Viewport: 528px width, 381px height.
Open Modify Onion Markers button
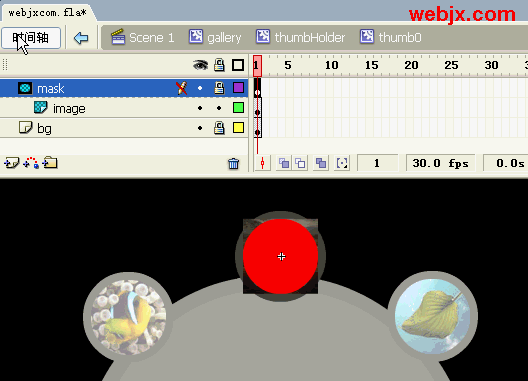342,163
